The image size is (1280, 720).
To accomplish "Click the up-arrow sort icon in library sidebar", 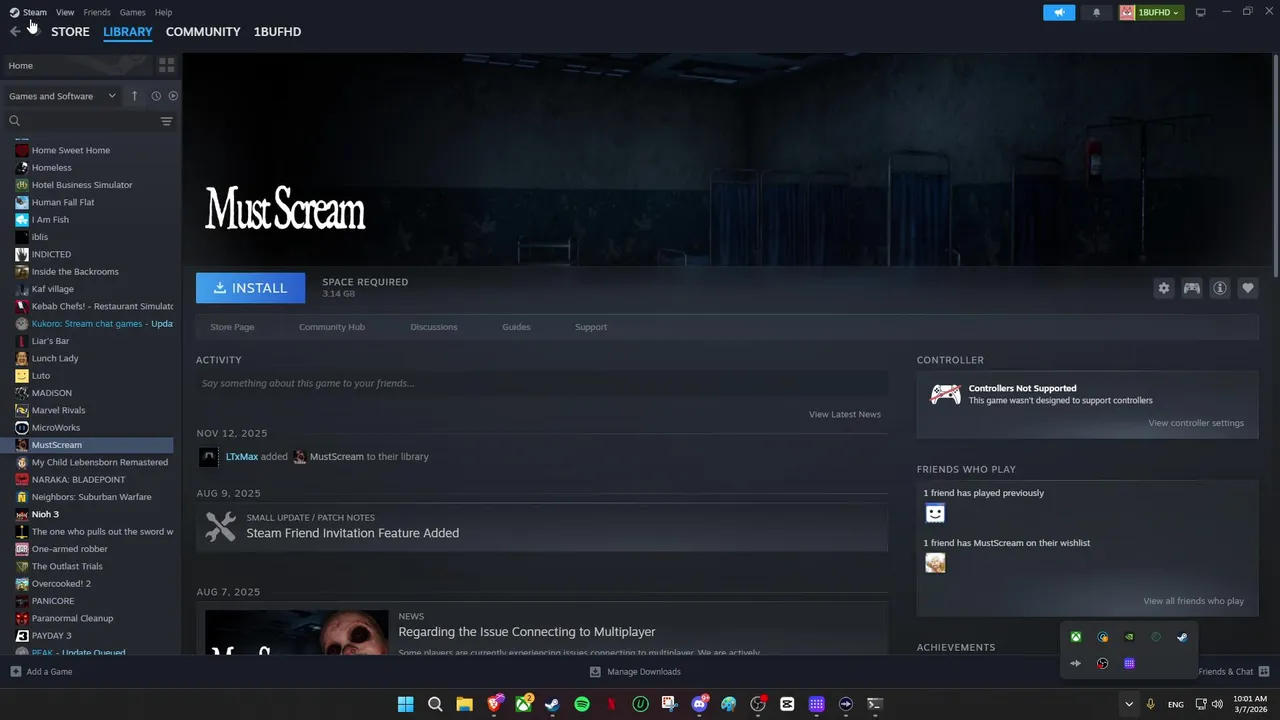I will (134, 96).
